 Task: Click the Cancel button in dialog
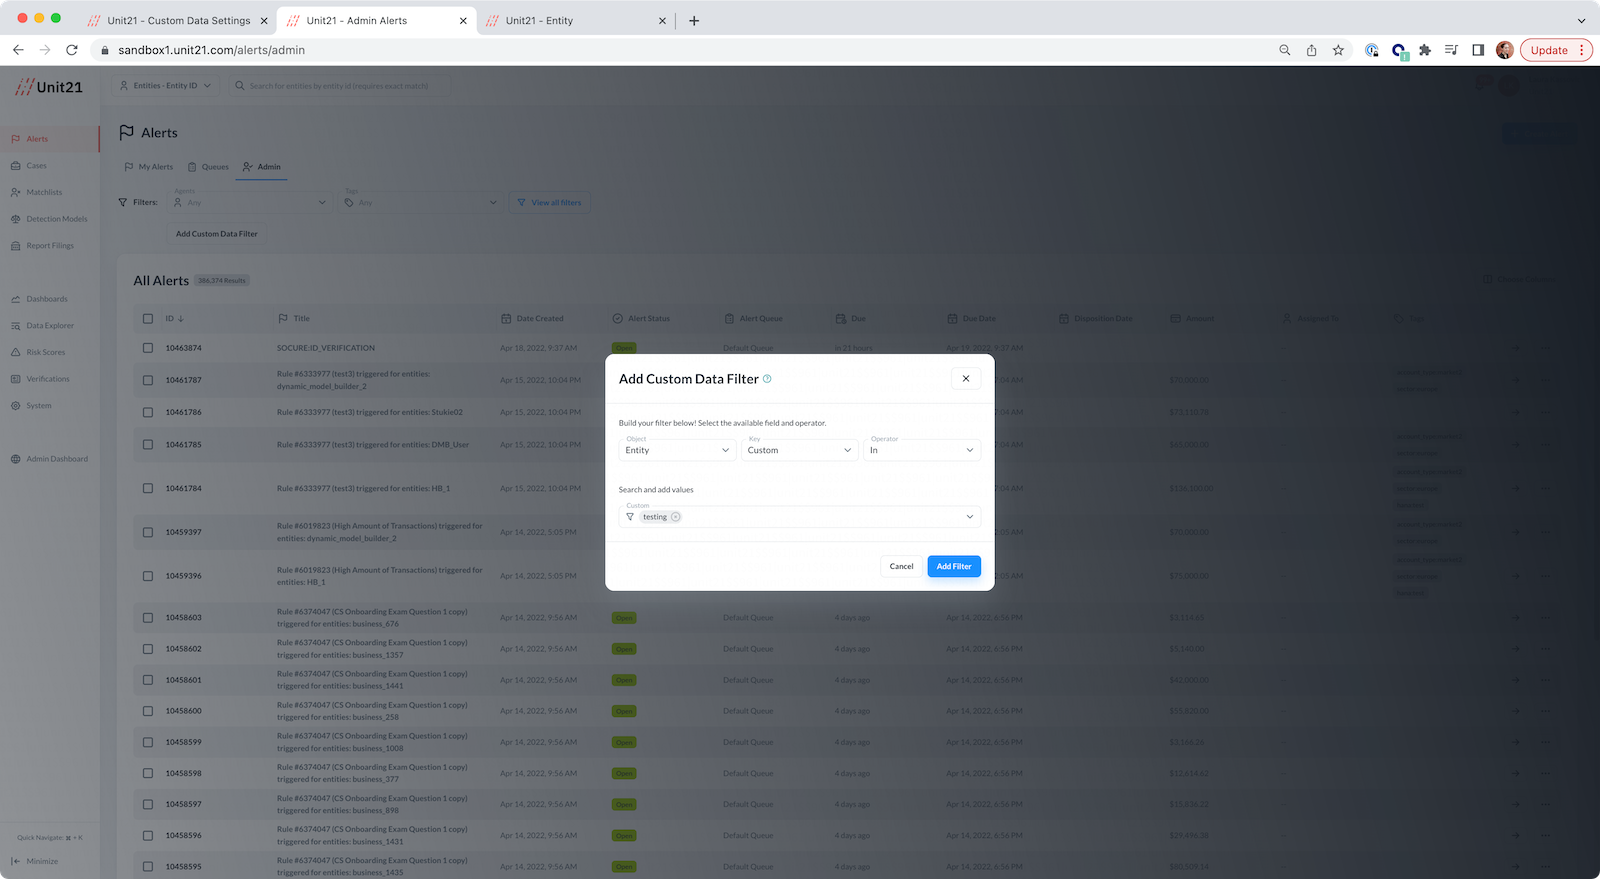(901, 566)
